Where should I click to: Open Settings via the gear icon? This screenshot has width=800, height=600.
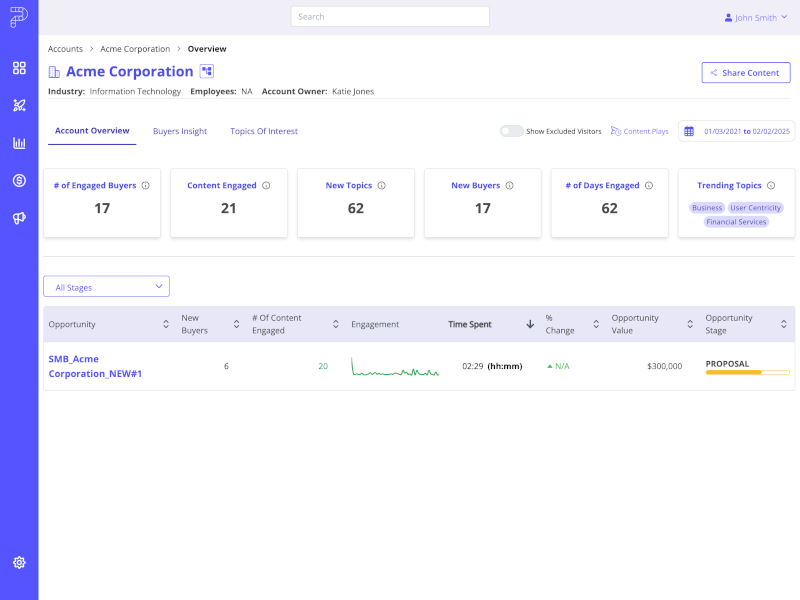(19, 562)
